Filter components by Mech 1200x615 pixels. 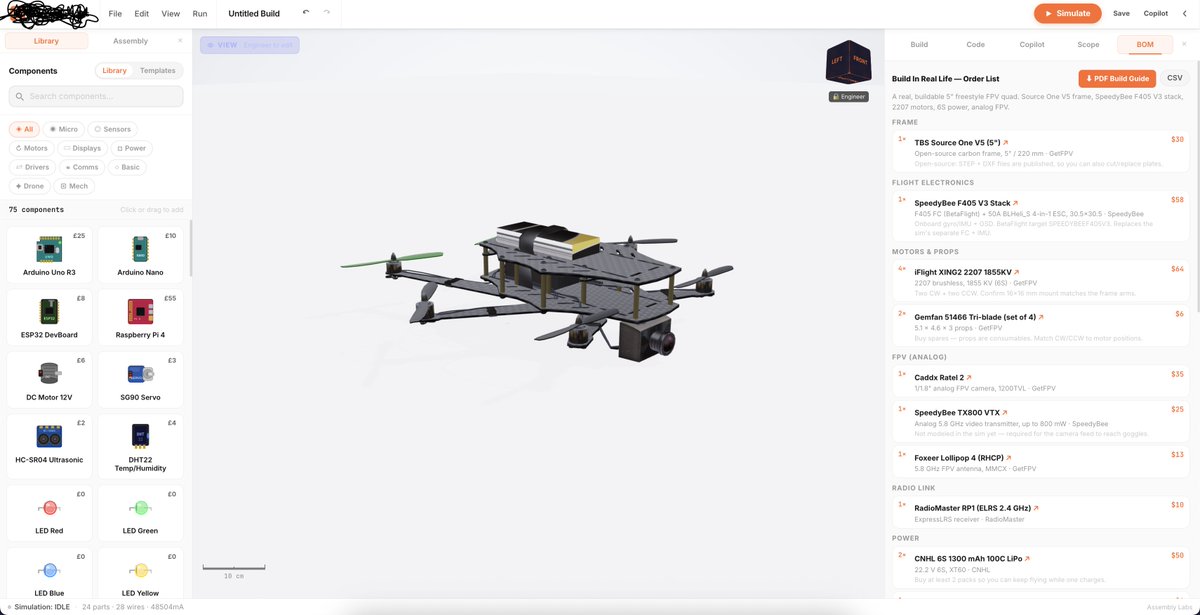pos(75,186)
